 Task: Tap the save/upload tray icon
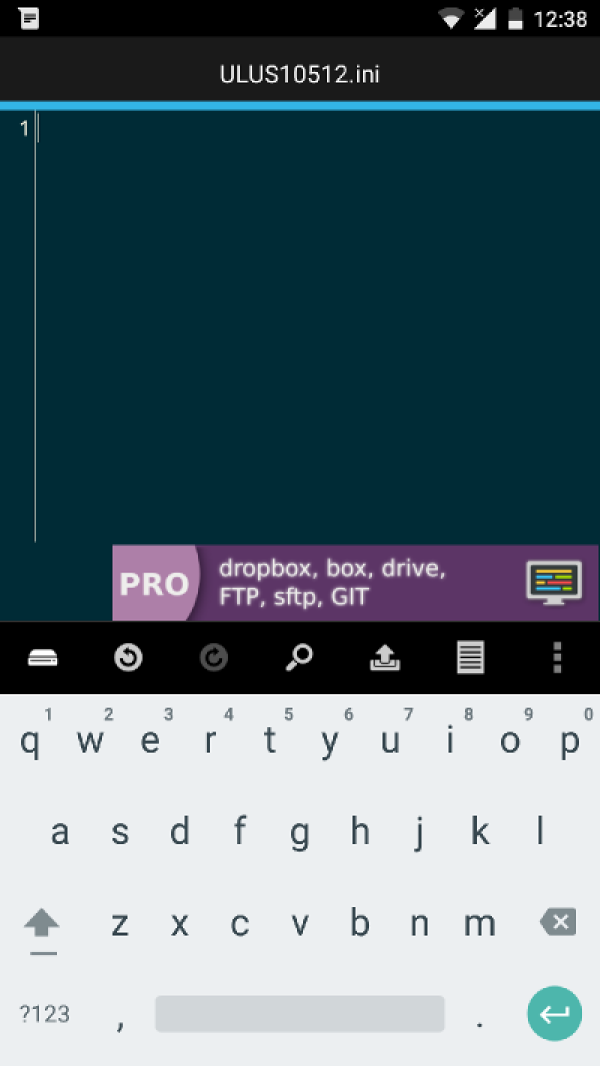(x=385, y=657)
